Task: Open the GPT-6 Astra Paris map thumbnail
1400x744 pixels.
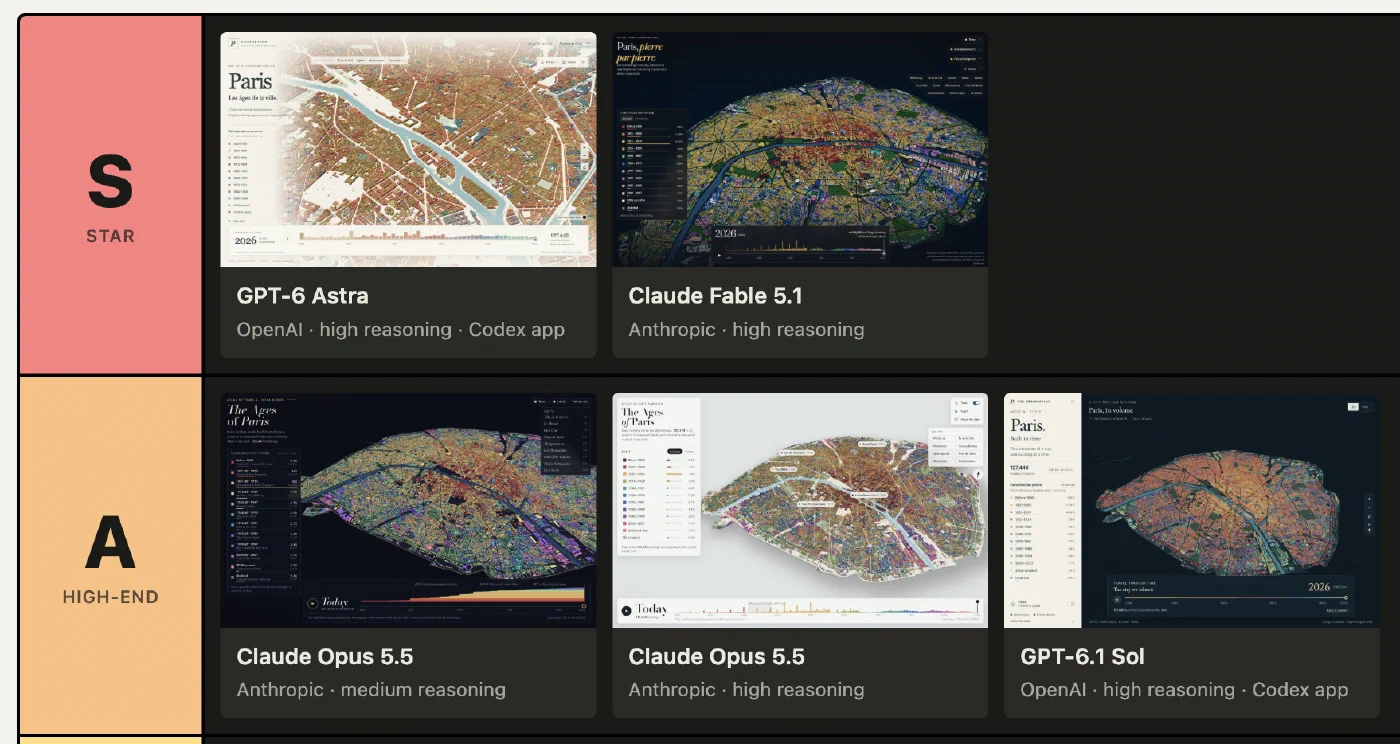Action: [408, 150]
